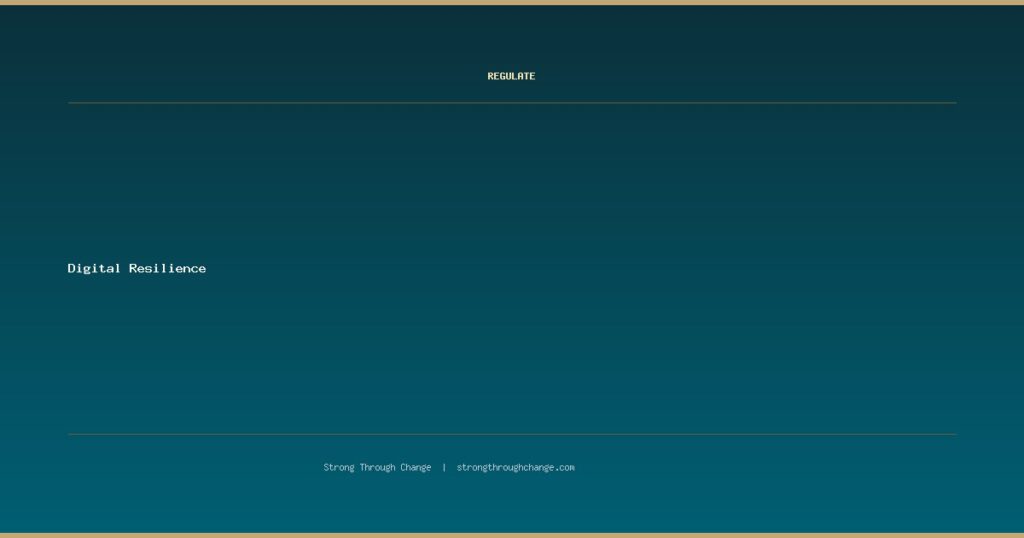The height and width of the screenshot is (538, 1024).
Task: Click the Strong Through Change footer text
Action: pos(377,467)
